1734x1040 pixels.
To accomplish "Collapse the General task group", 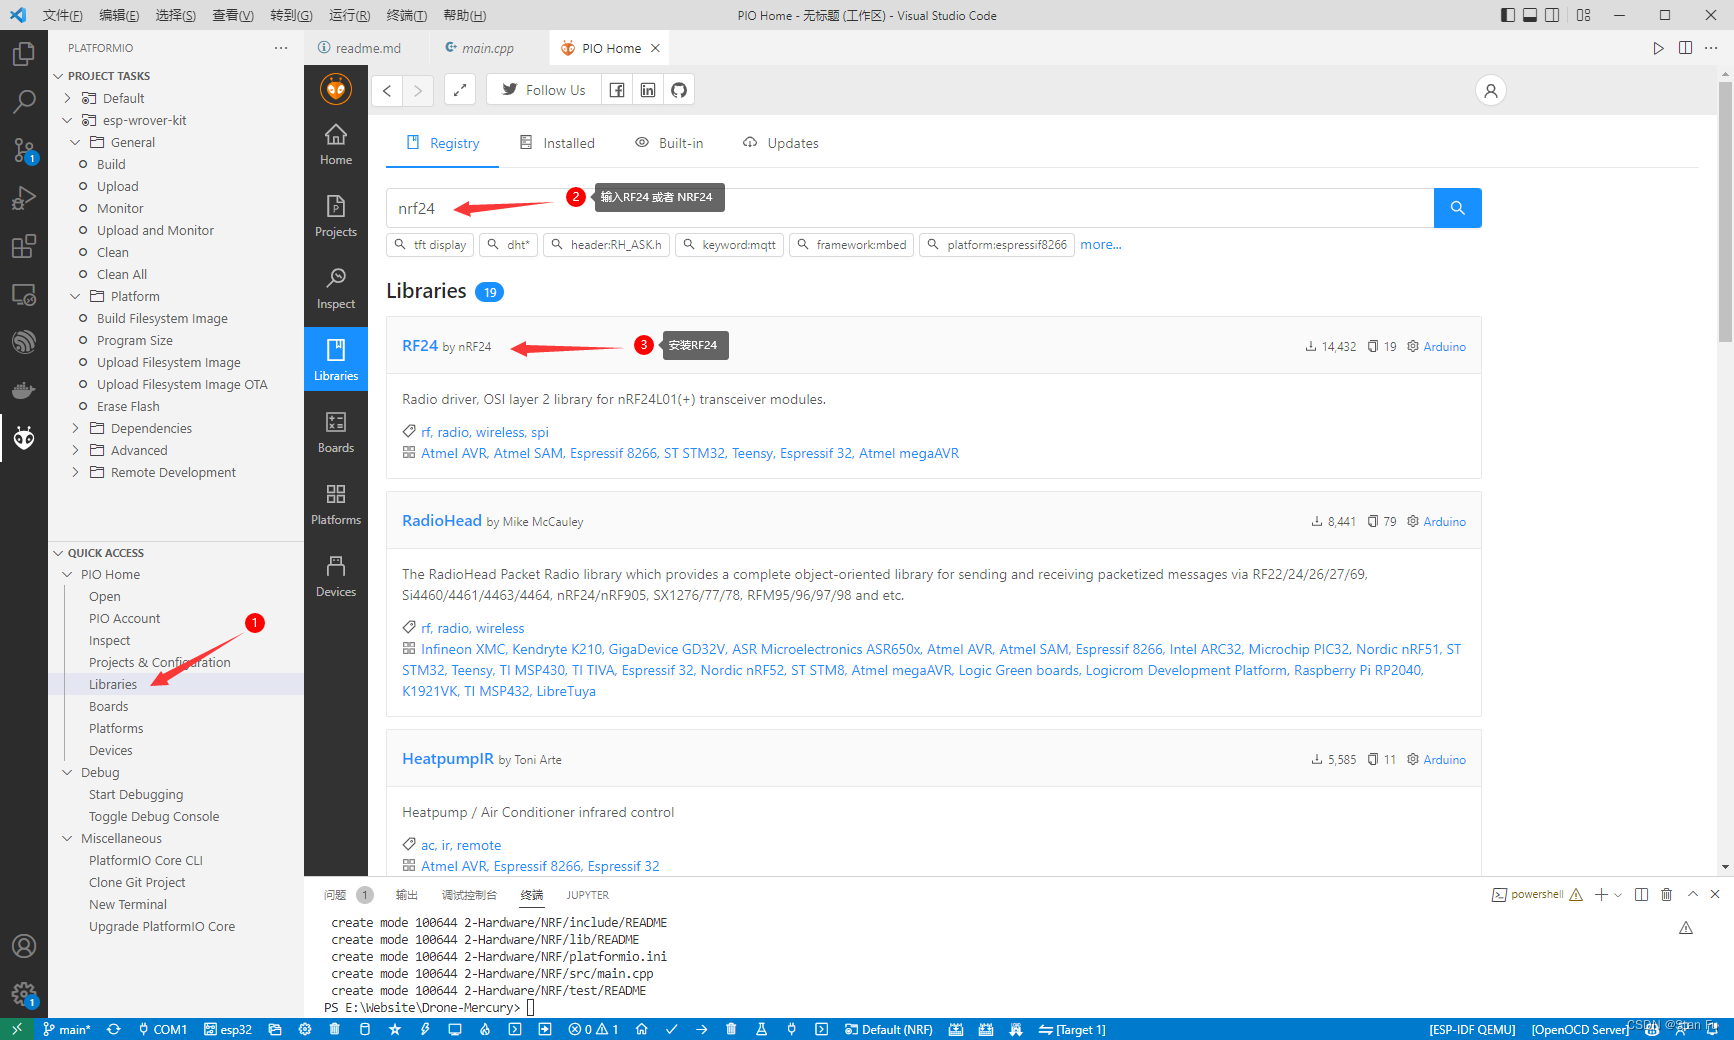I will (x=75, y=142).
